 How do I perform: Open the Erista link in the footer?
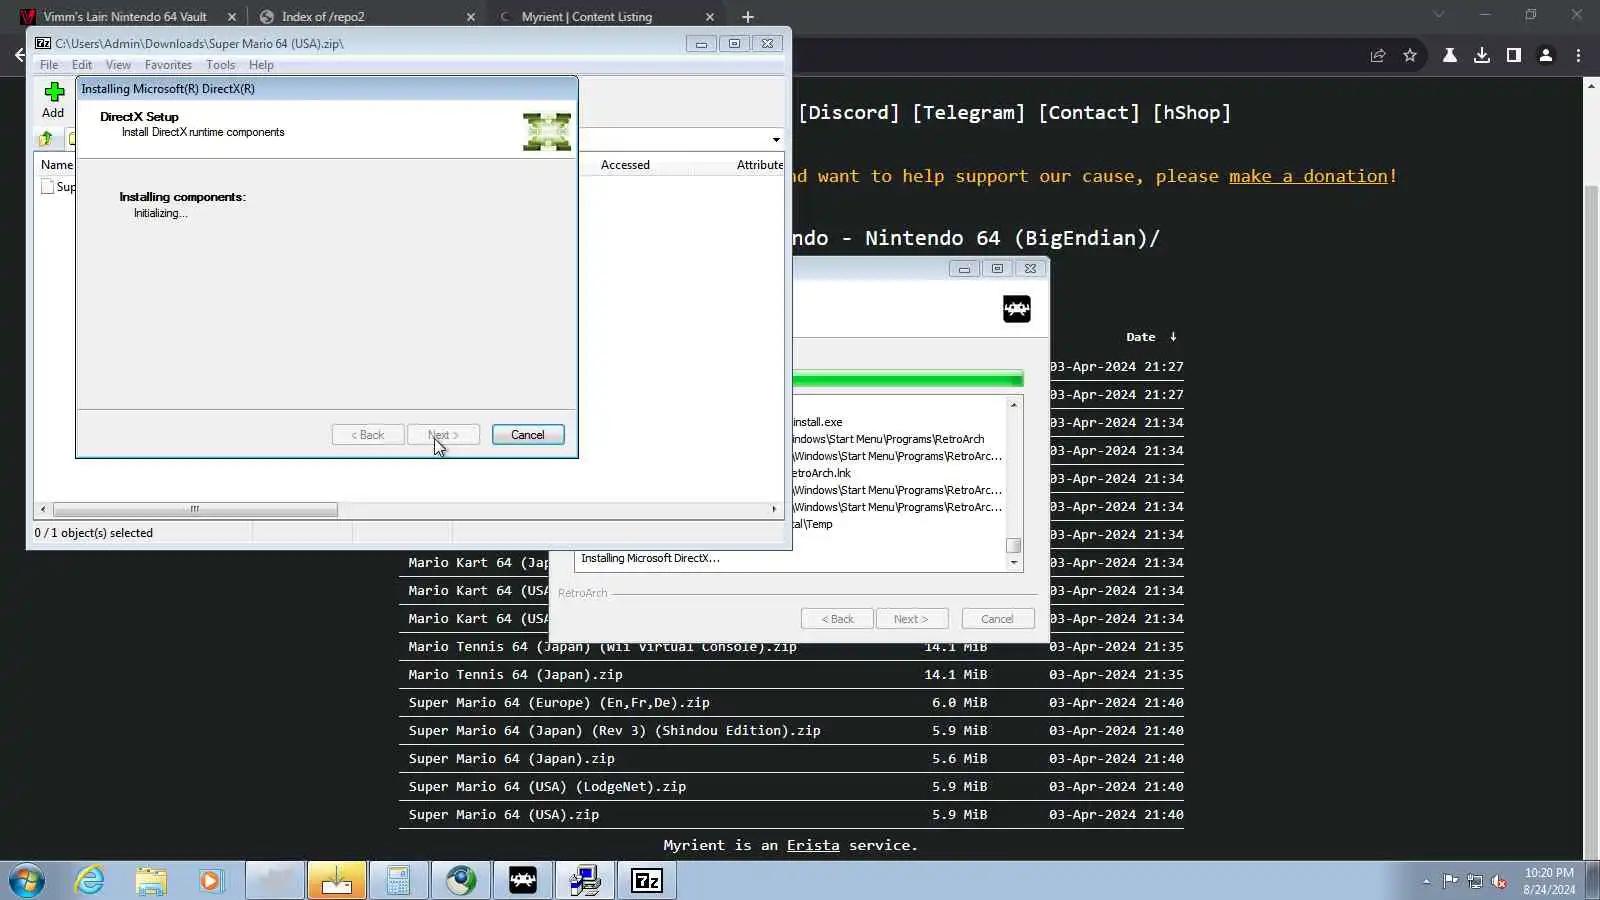(x=813, y=845)
